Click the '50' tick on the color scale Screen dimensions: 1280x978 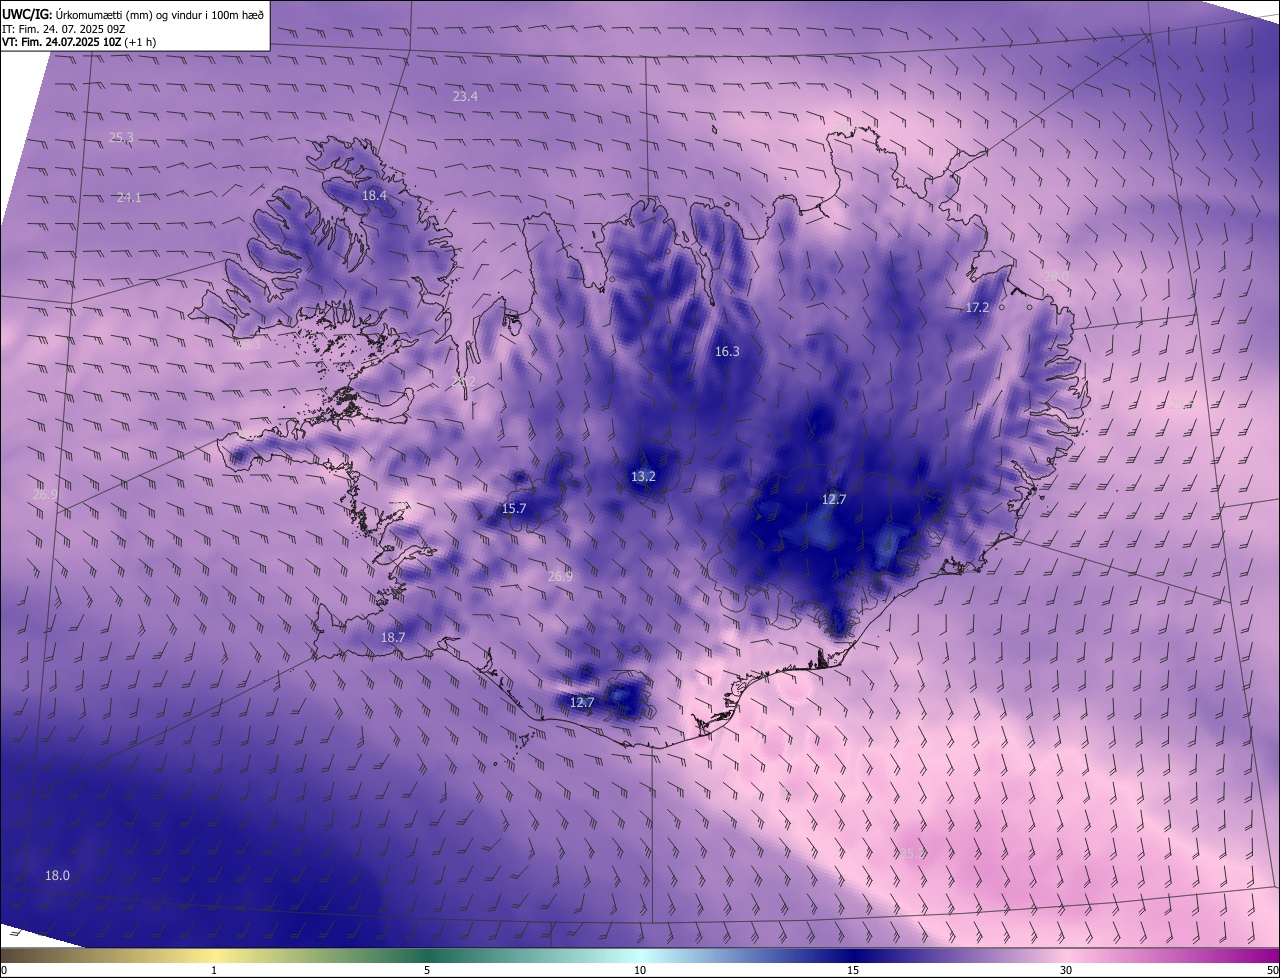1272,970
